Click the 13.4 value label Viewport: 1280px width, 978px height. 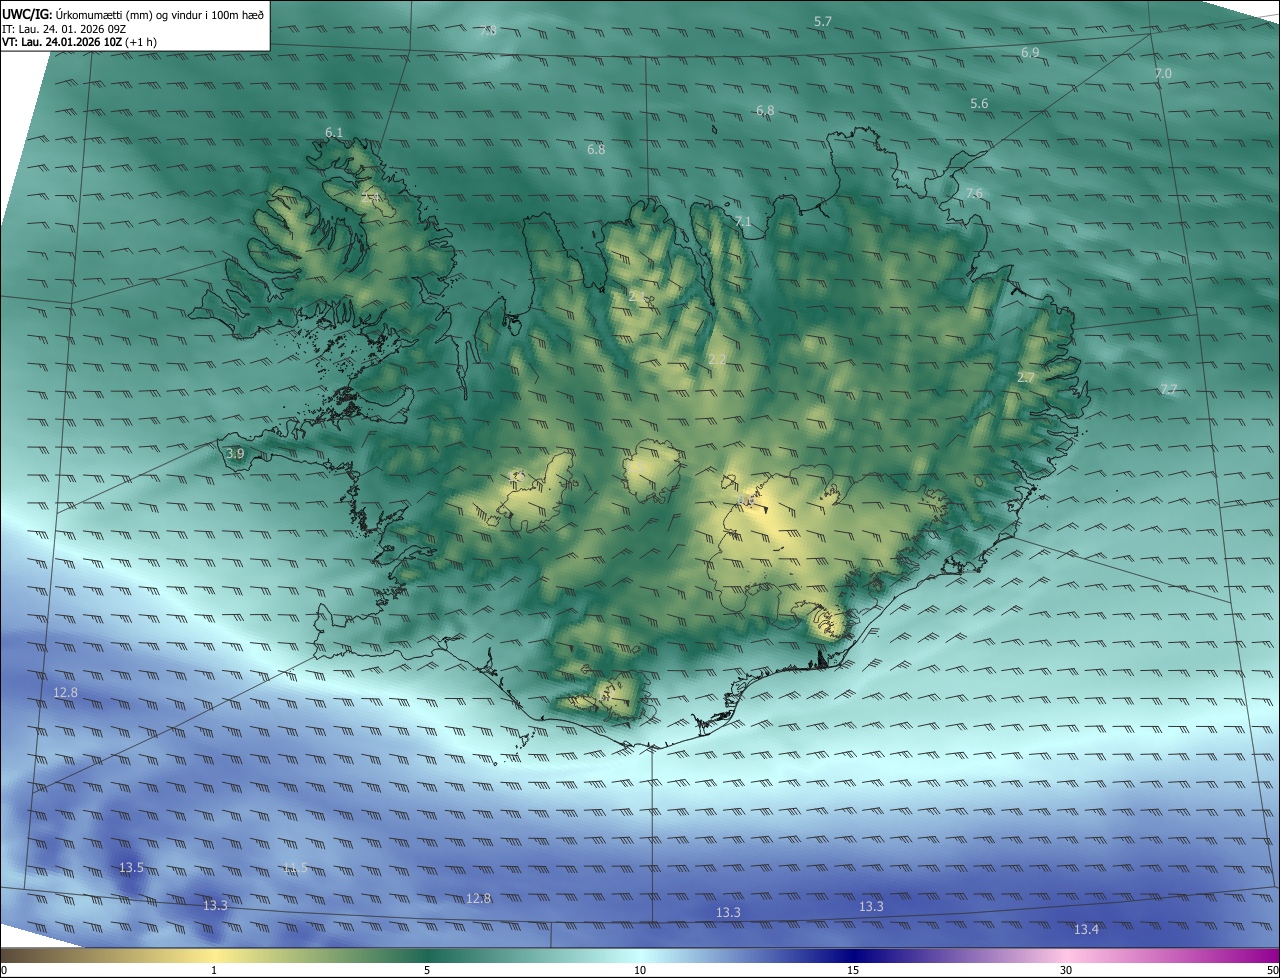[x=1086, y=930]
